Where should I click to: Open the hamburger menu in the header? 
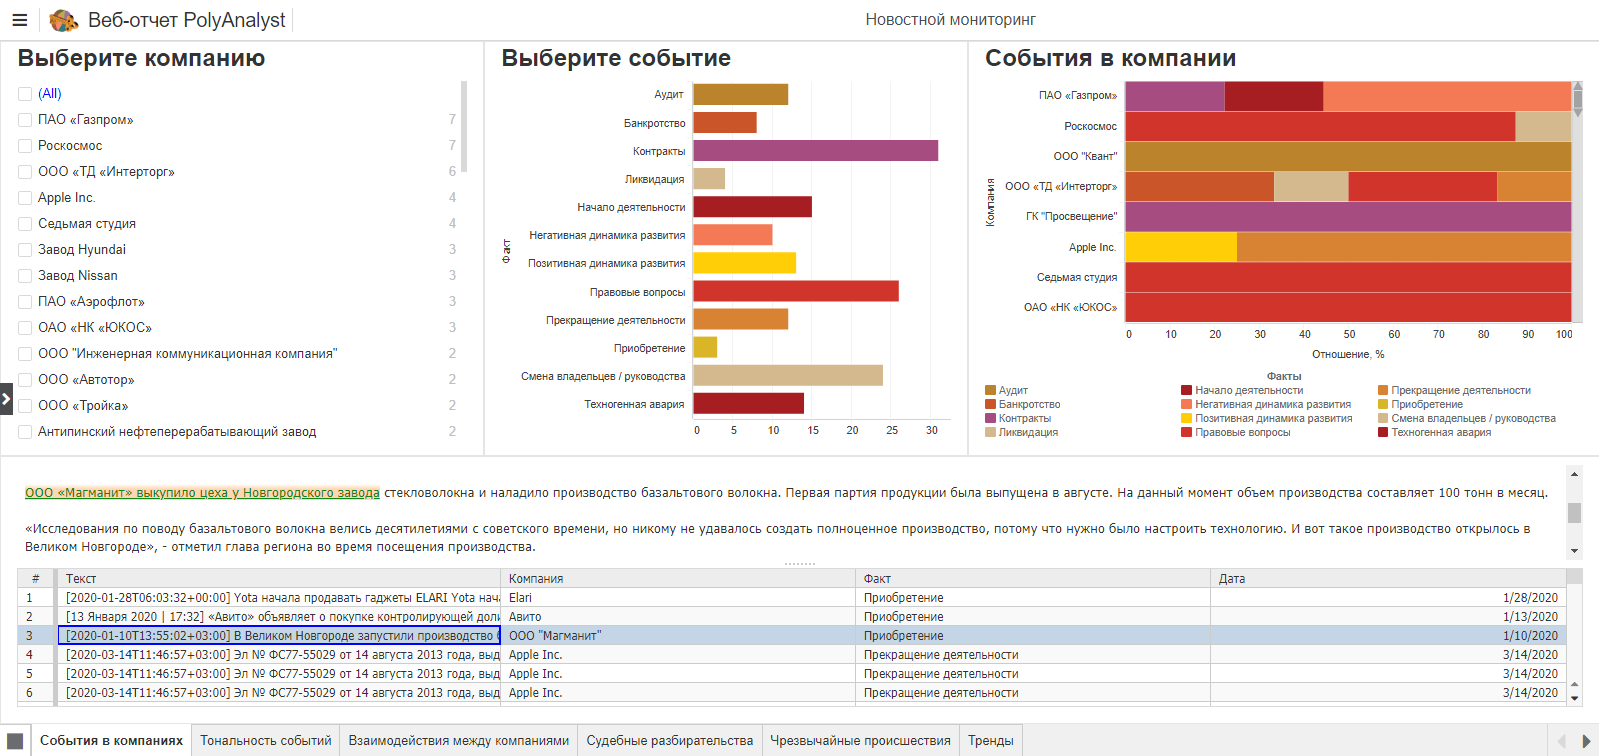(x=19, y=20)
